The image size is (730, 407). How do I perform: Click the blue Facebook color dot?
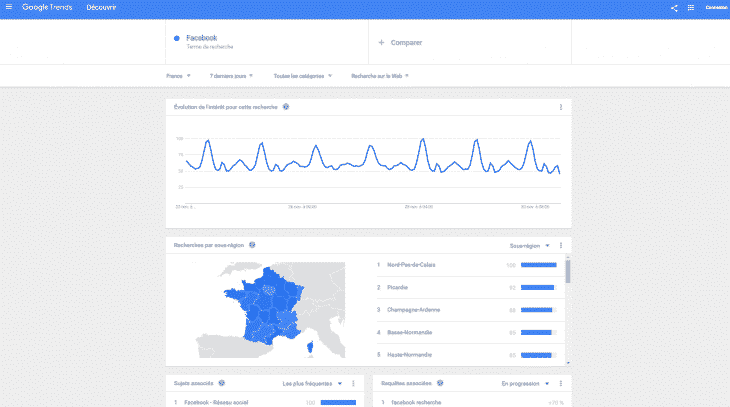coord(176,38)
